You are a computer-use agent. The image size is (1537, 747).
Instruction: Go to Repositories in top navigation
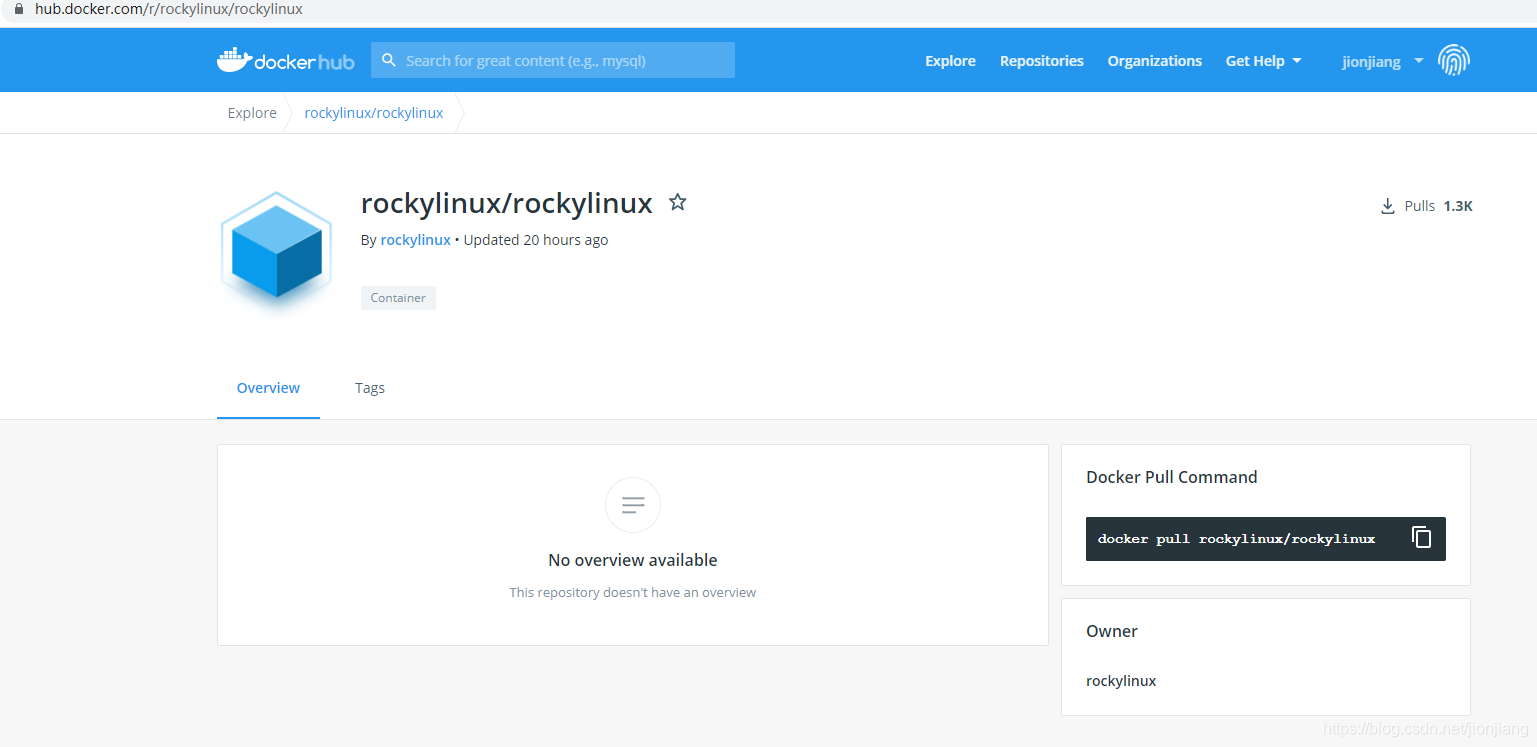[1042, 61]
